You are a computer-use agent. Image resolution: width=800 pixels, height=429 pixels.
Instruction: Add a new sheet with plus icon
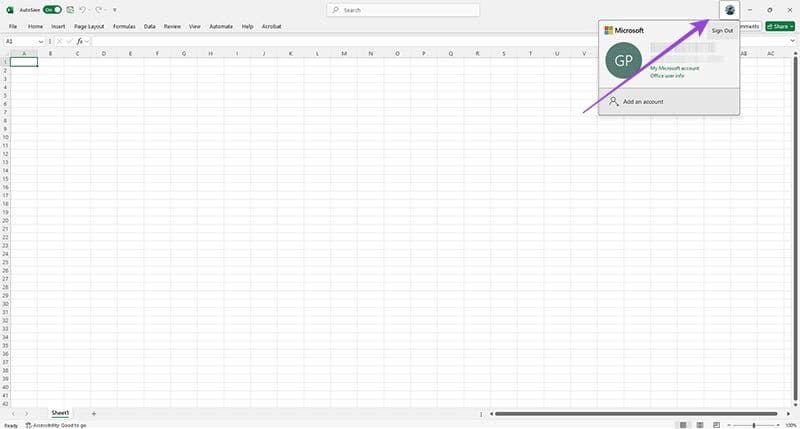pos(94,413)
